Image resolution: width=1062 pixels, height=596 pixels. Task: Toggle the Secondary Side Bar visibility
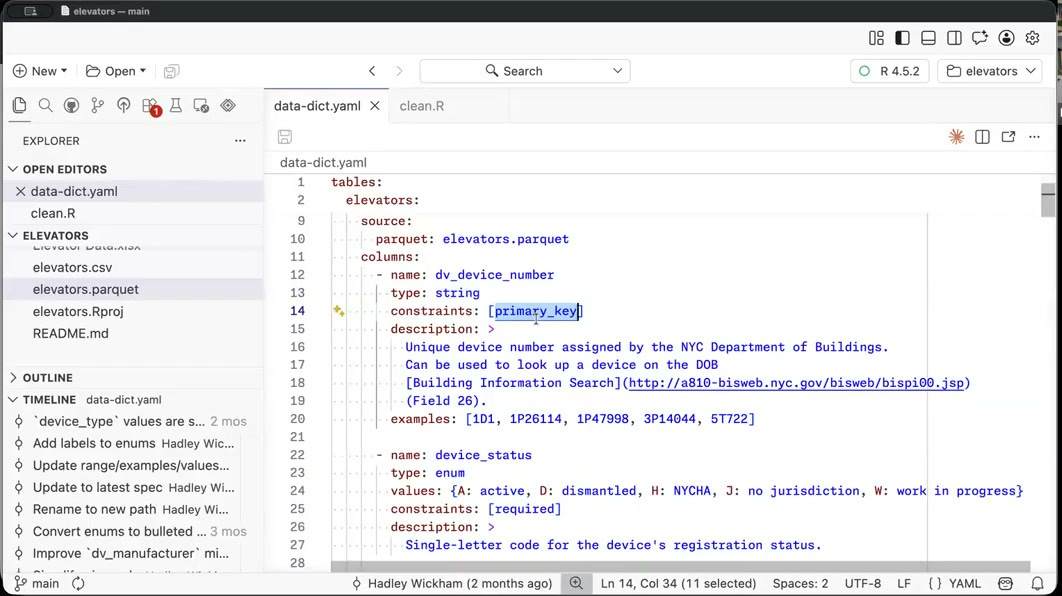pyautogui.click(x=954, y=38)
